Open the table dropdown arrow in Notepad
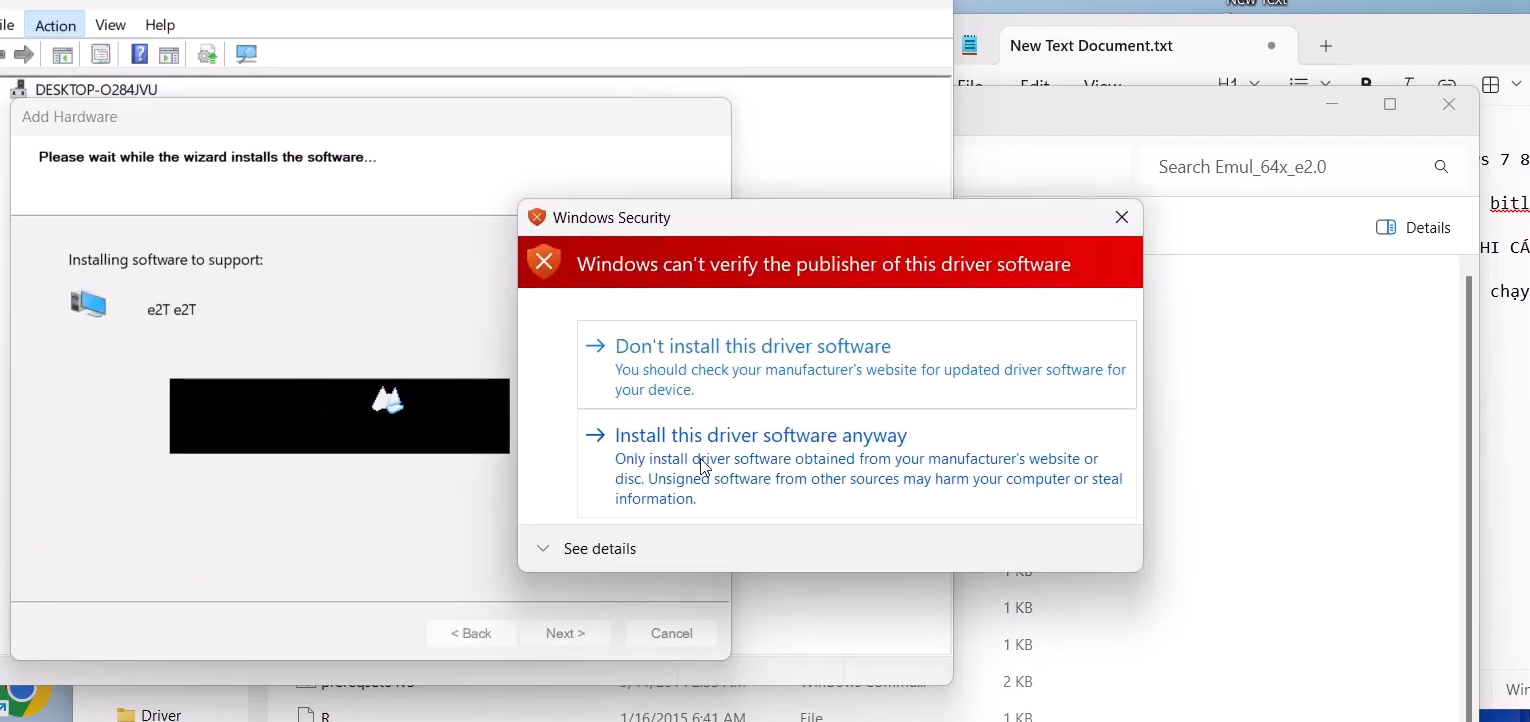 coord(1517,85)
